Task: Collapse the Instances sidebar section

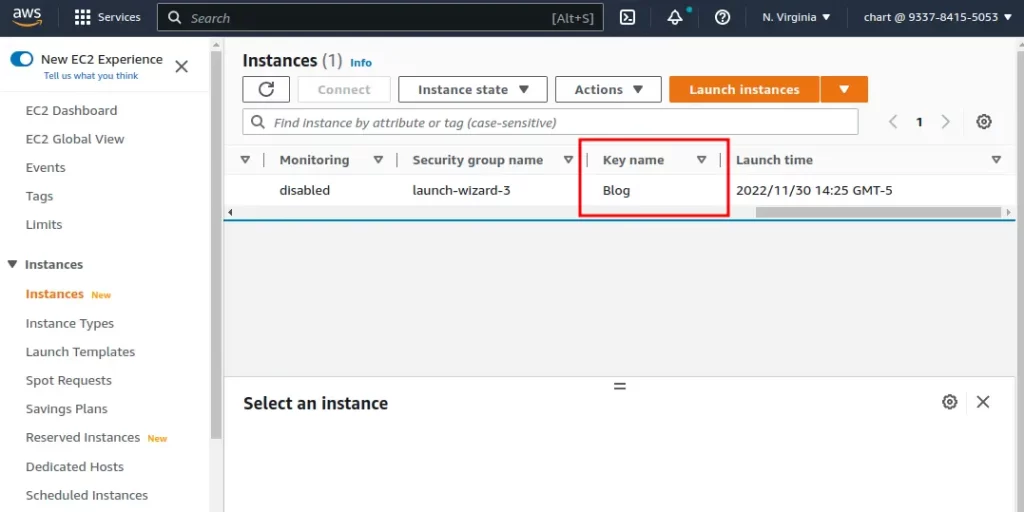Action: pyautogui.click(x=12, y=264)
